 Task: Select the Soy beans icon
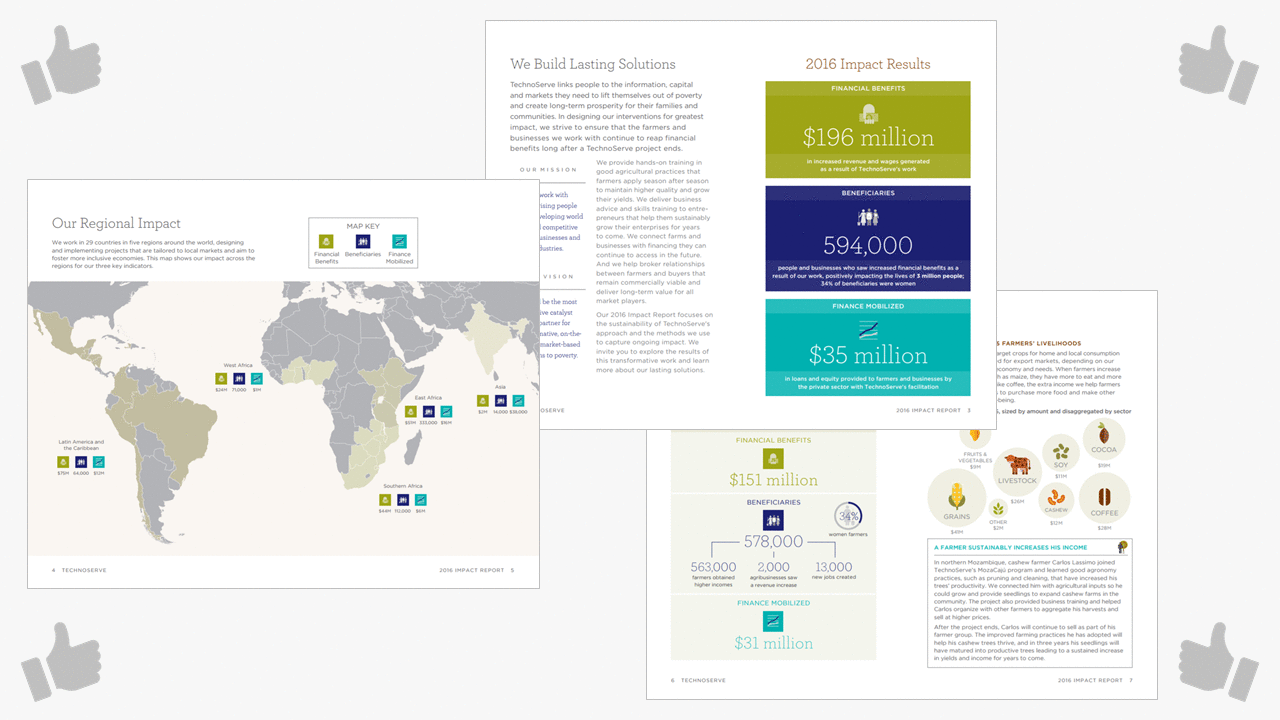coord(1060,452)
